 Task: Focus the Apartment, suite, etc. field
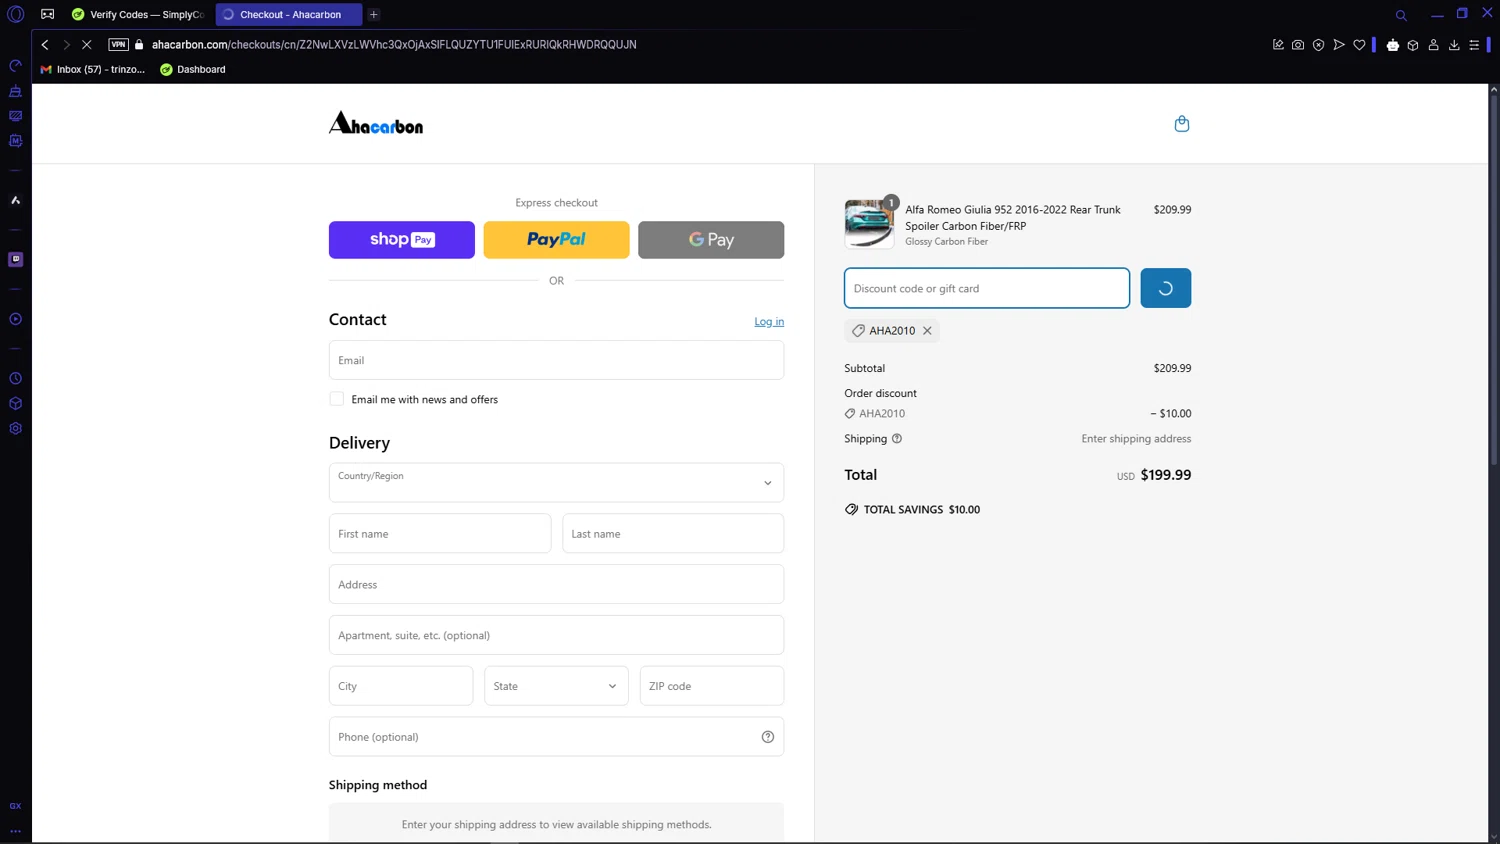pyautogui.click(x=556, y=635)
